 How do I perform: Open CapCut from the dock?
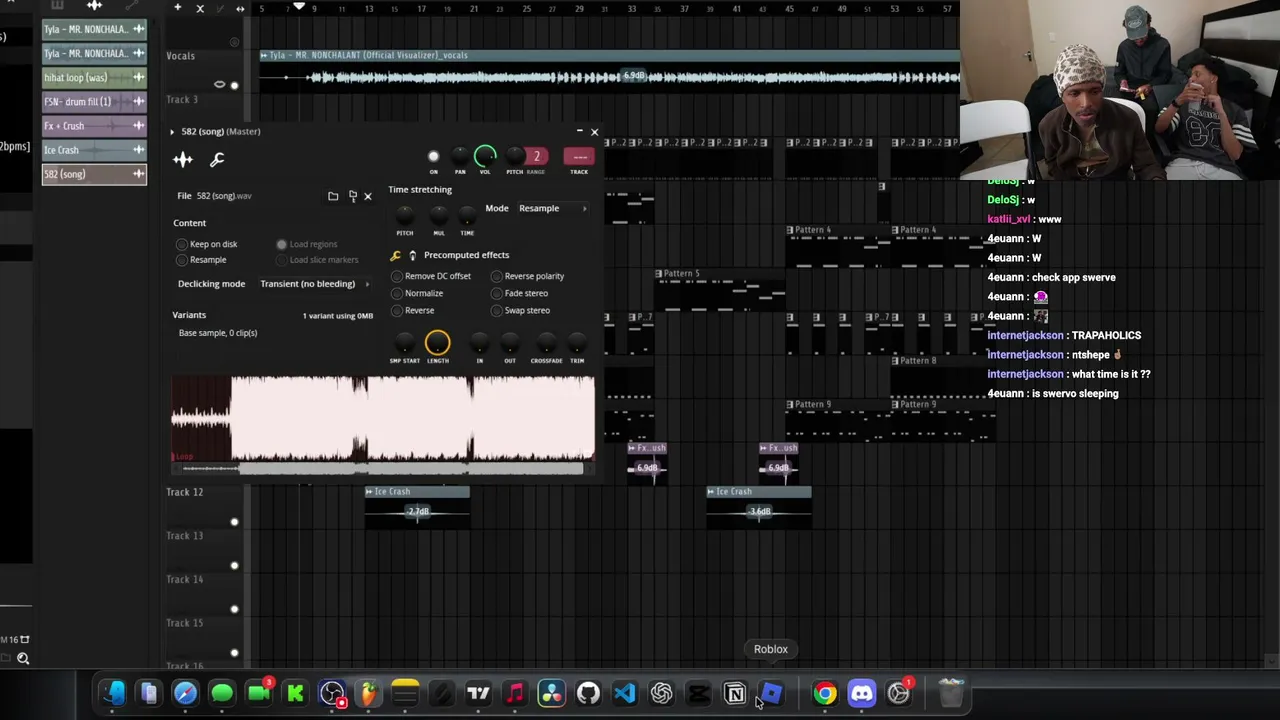[x=698, y=693]
